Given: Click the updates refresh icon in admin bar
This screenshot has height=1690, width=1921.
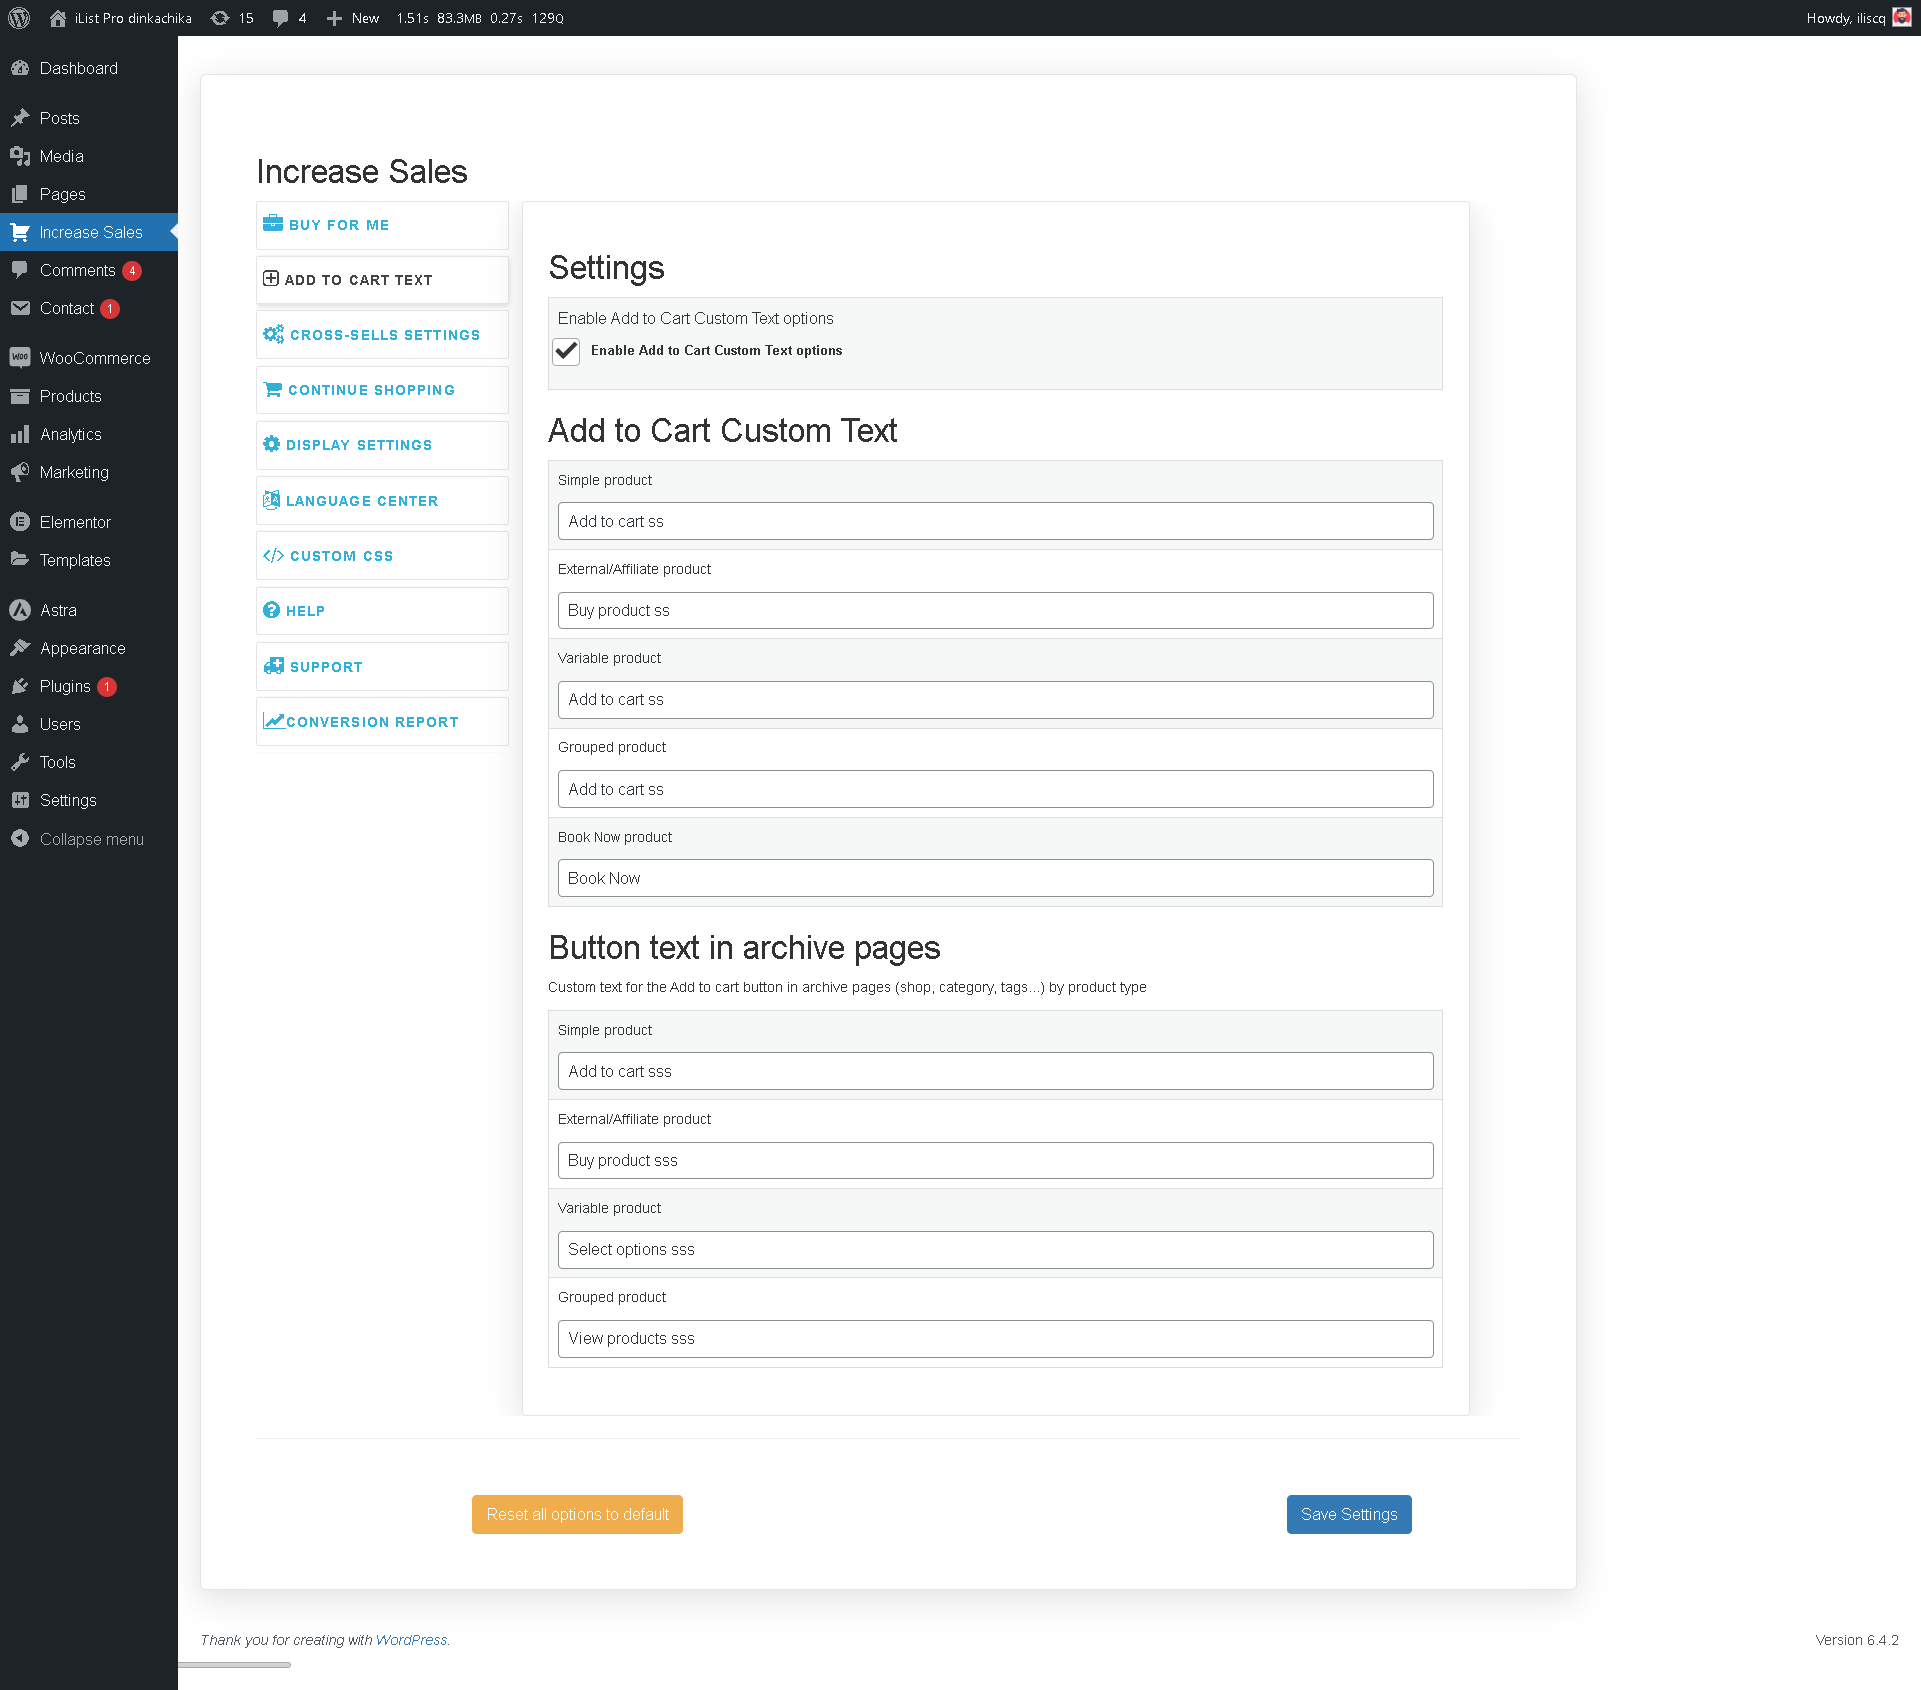Looking at the screenshot, I should (220, 18).
